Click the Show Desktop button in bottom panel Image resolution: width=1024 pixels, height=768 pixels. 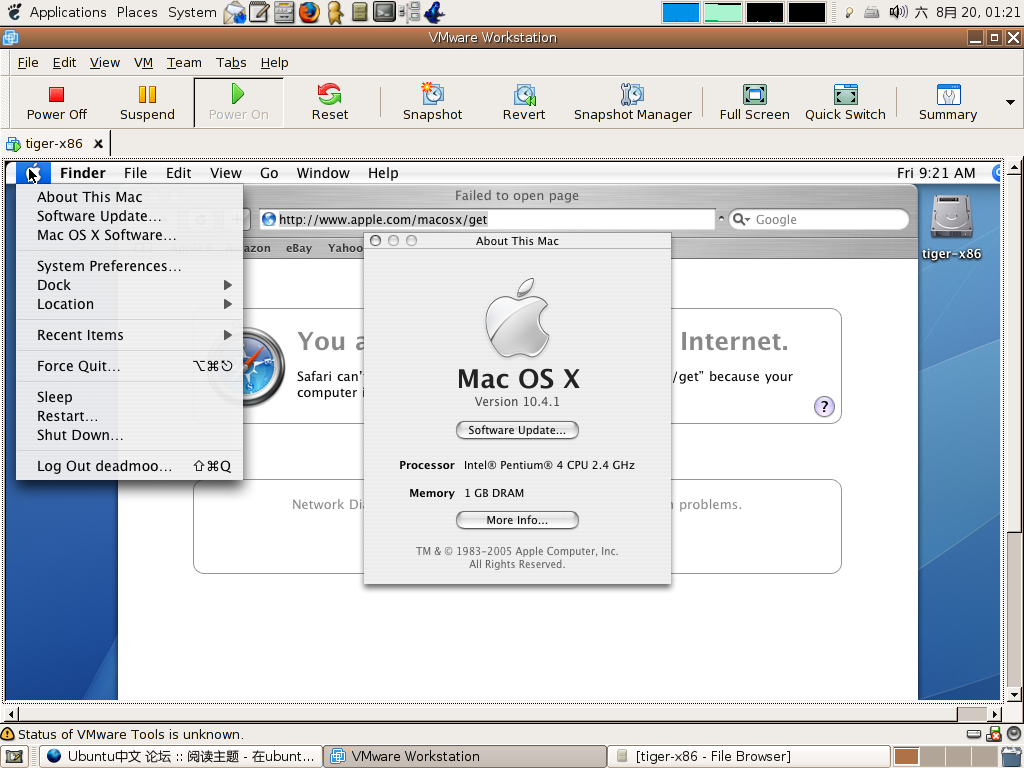click(14, 756)
